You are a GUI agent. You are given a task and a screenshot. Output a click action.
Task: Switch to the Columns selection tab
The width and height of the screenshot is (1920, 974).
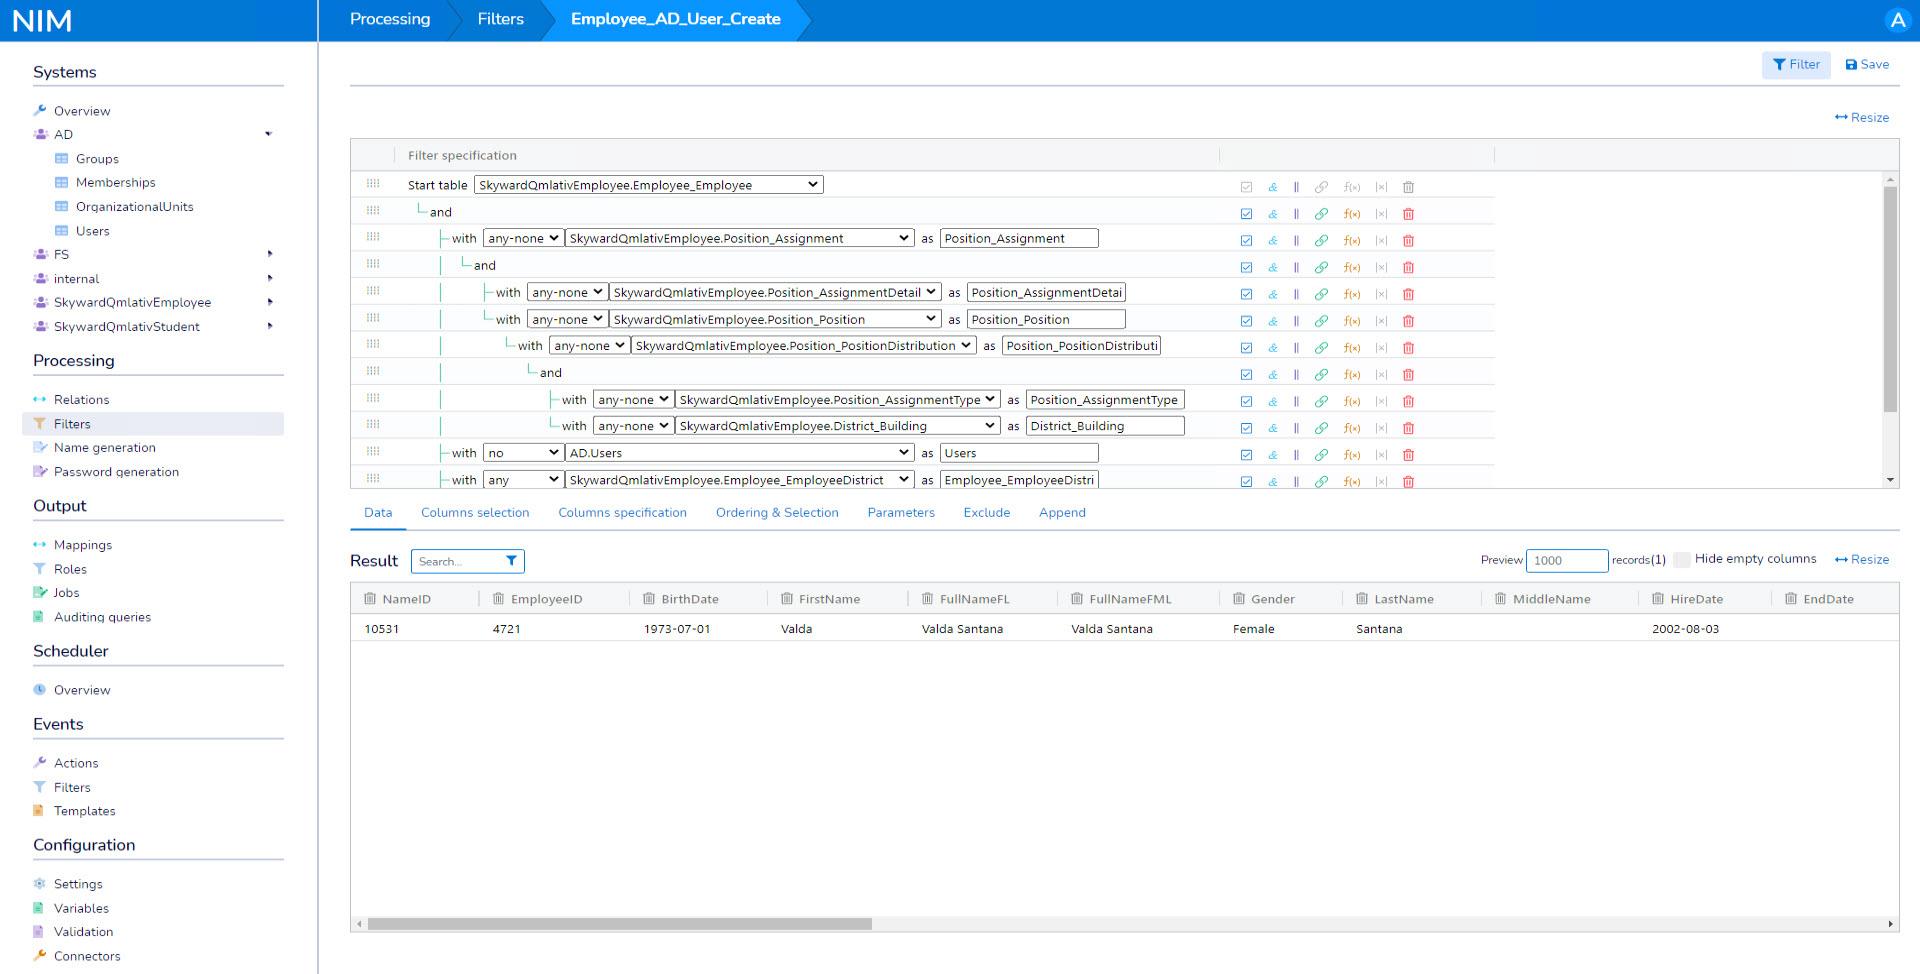(475, 512)
